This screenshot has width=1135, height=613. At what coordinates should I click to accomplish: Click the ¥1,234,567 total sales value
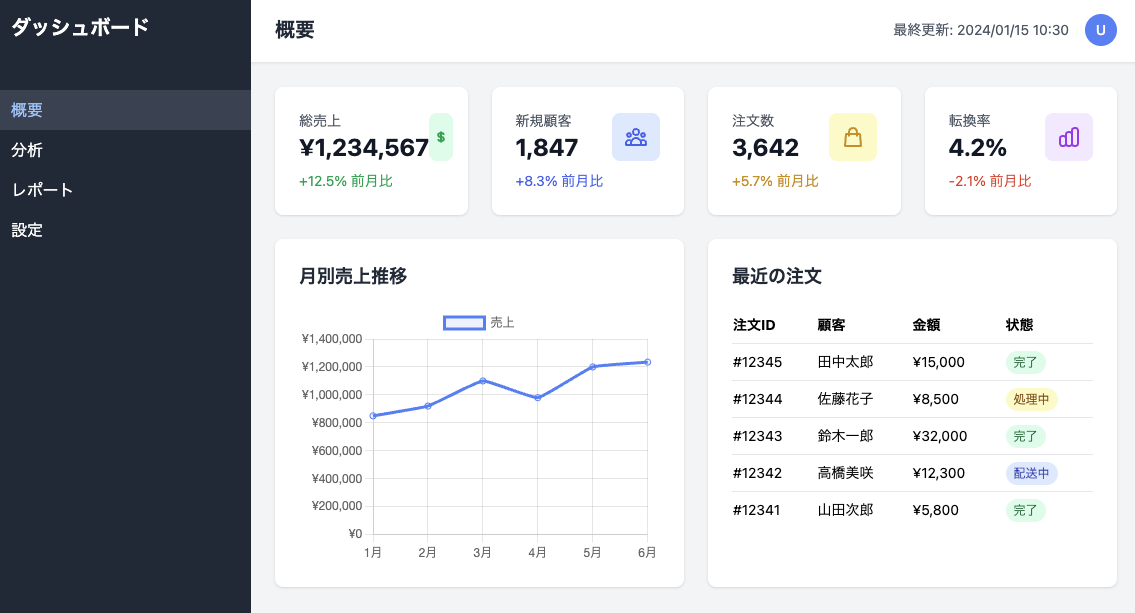364,148
